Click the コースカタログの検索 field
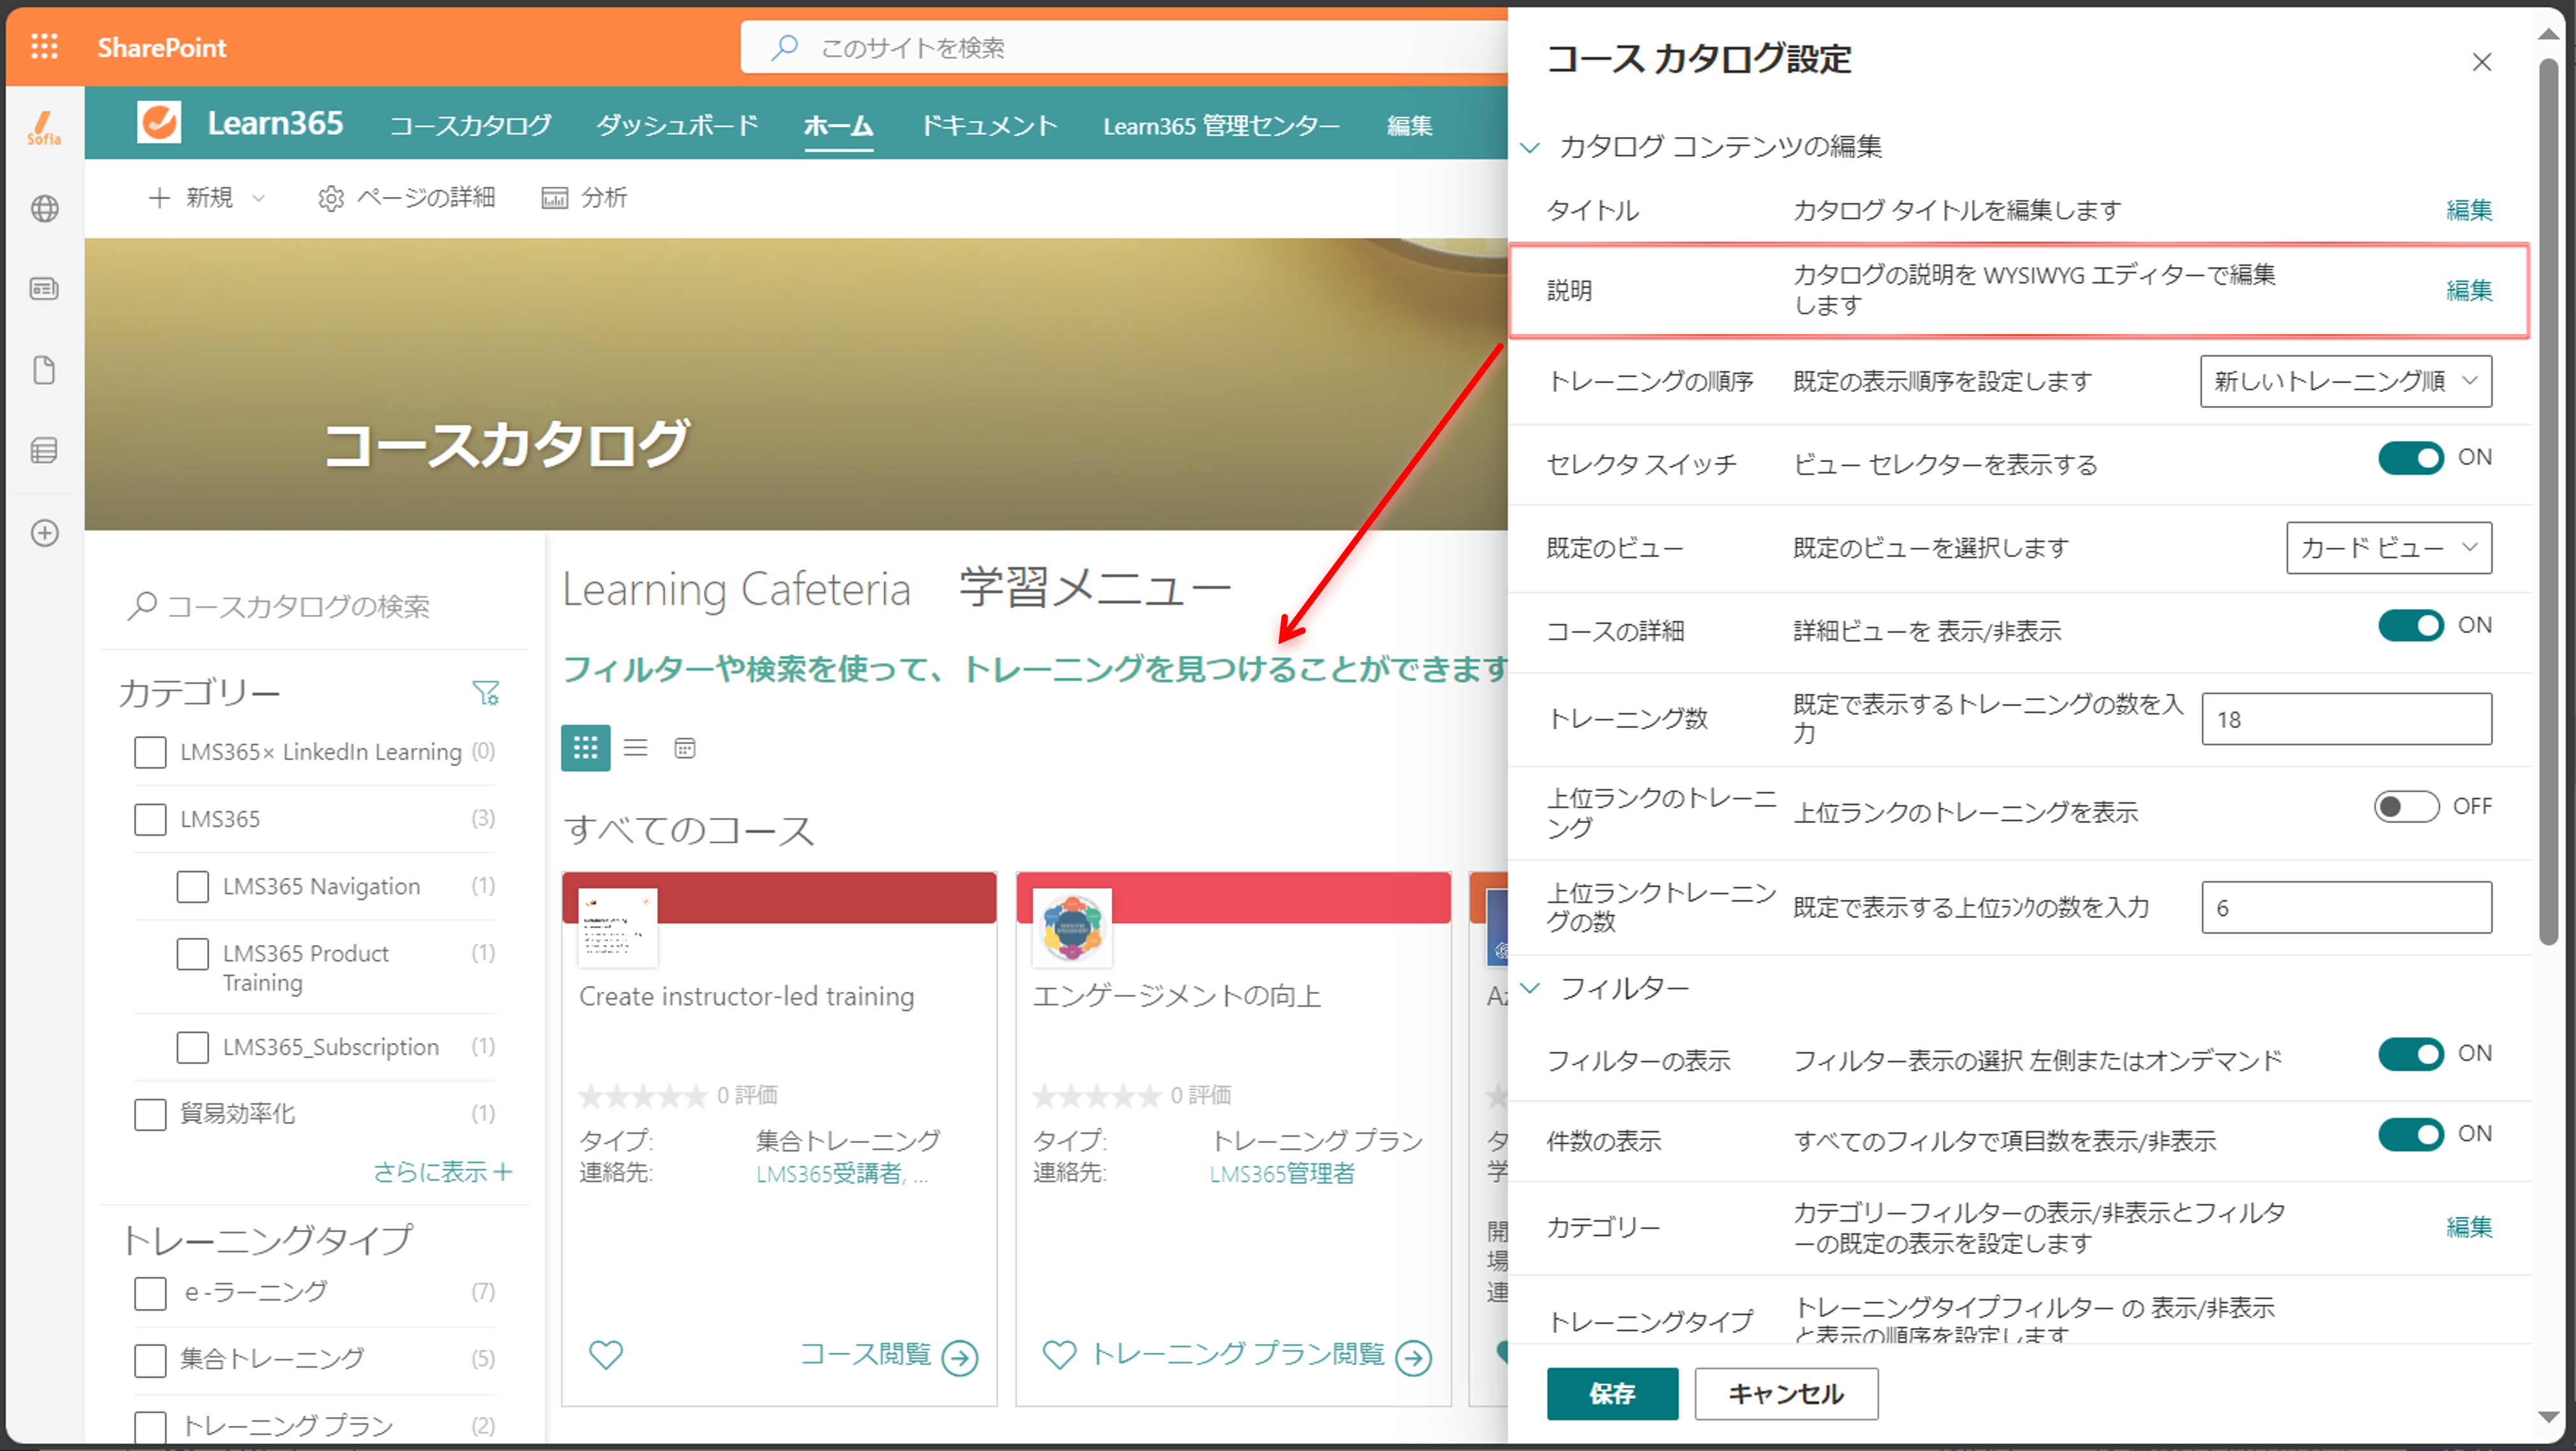Image resolution: width=2576 pixels, height=1451 pixels. tap(315, 606)
